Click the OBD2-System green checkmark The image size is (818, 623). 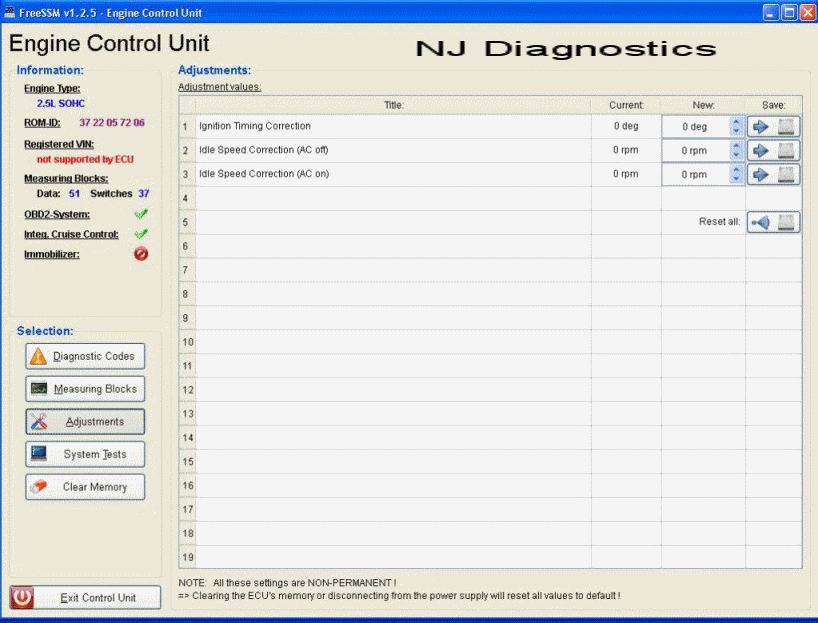pyautogui.click(x=140, y=214)
